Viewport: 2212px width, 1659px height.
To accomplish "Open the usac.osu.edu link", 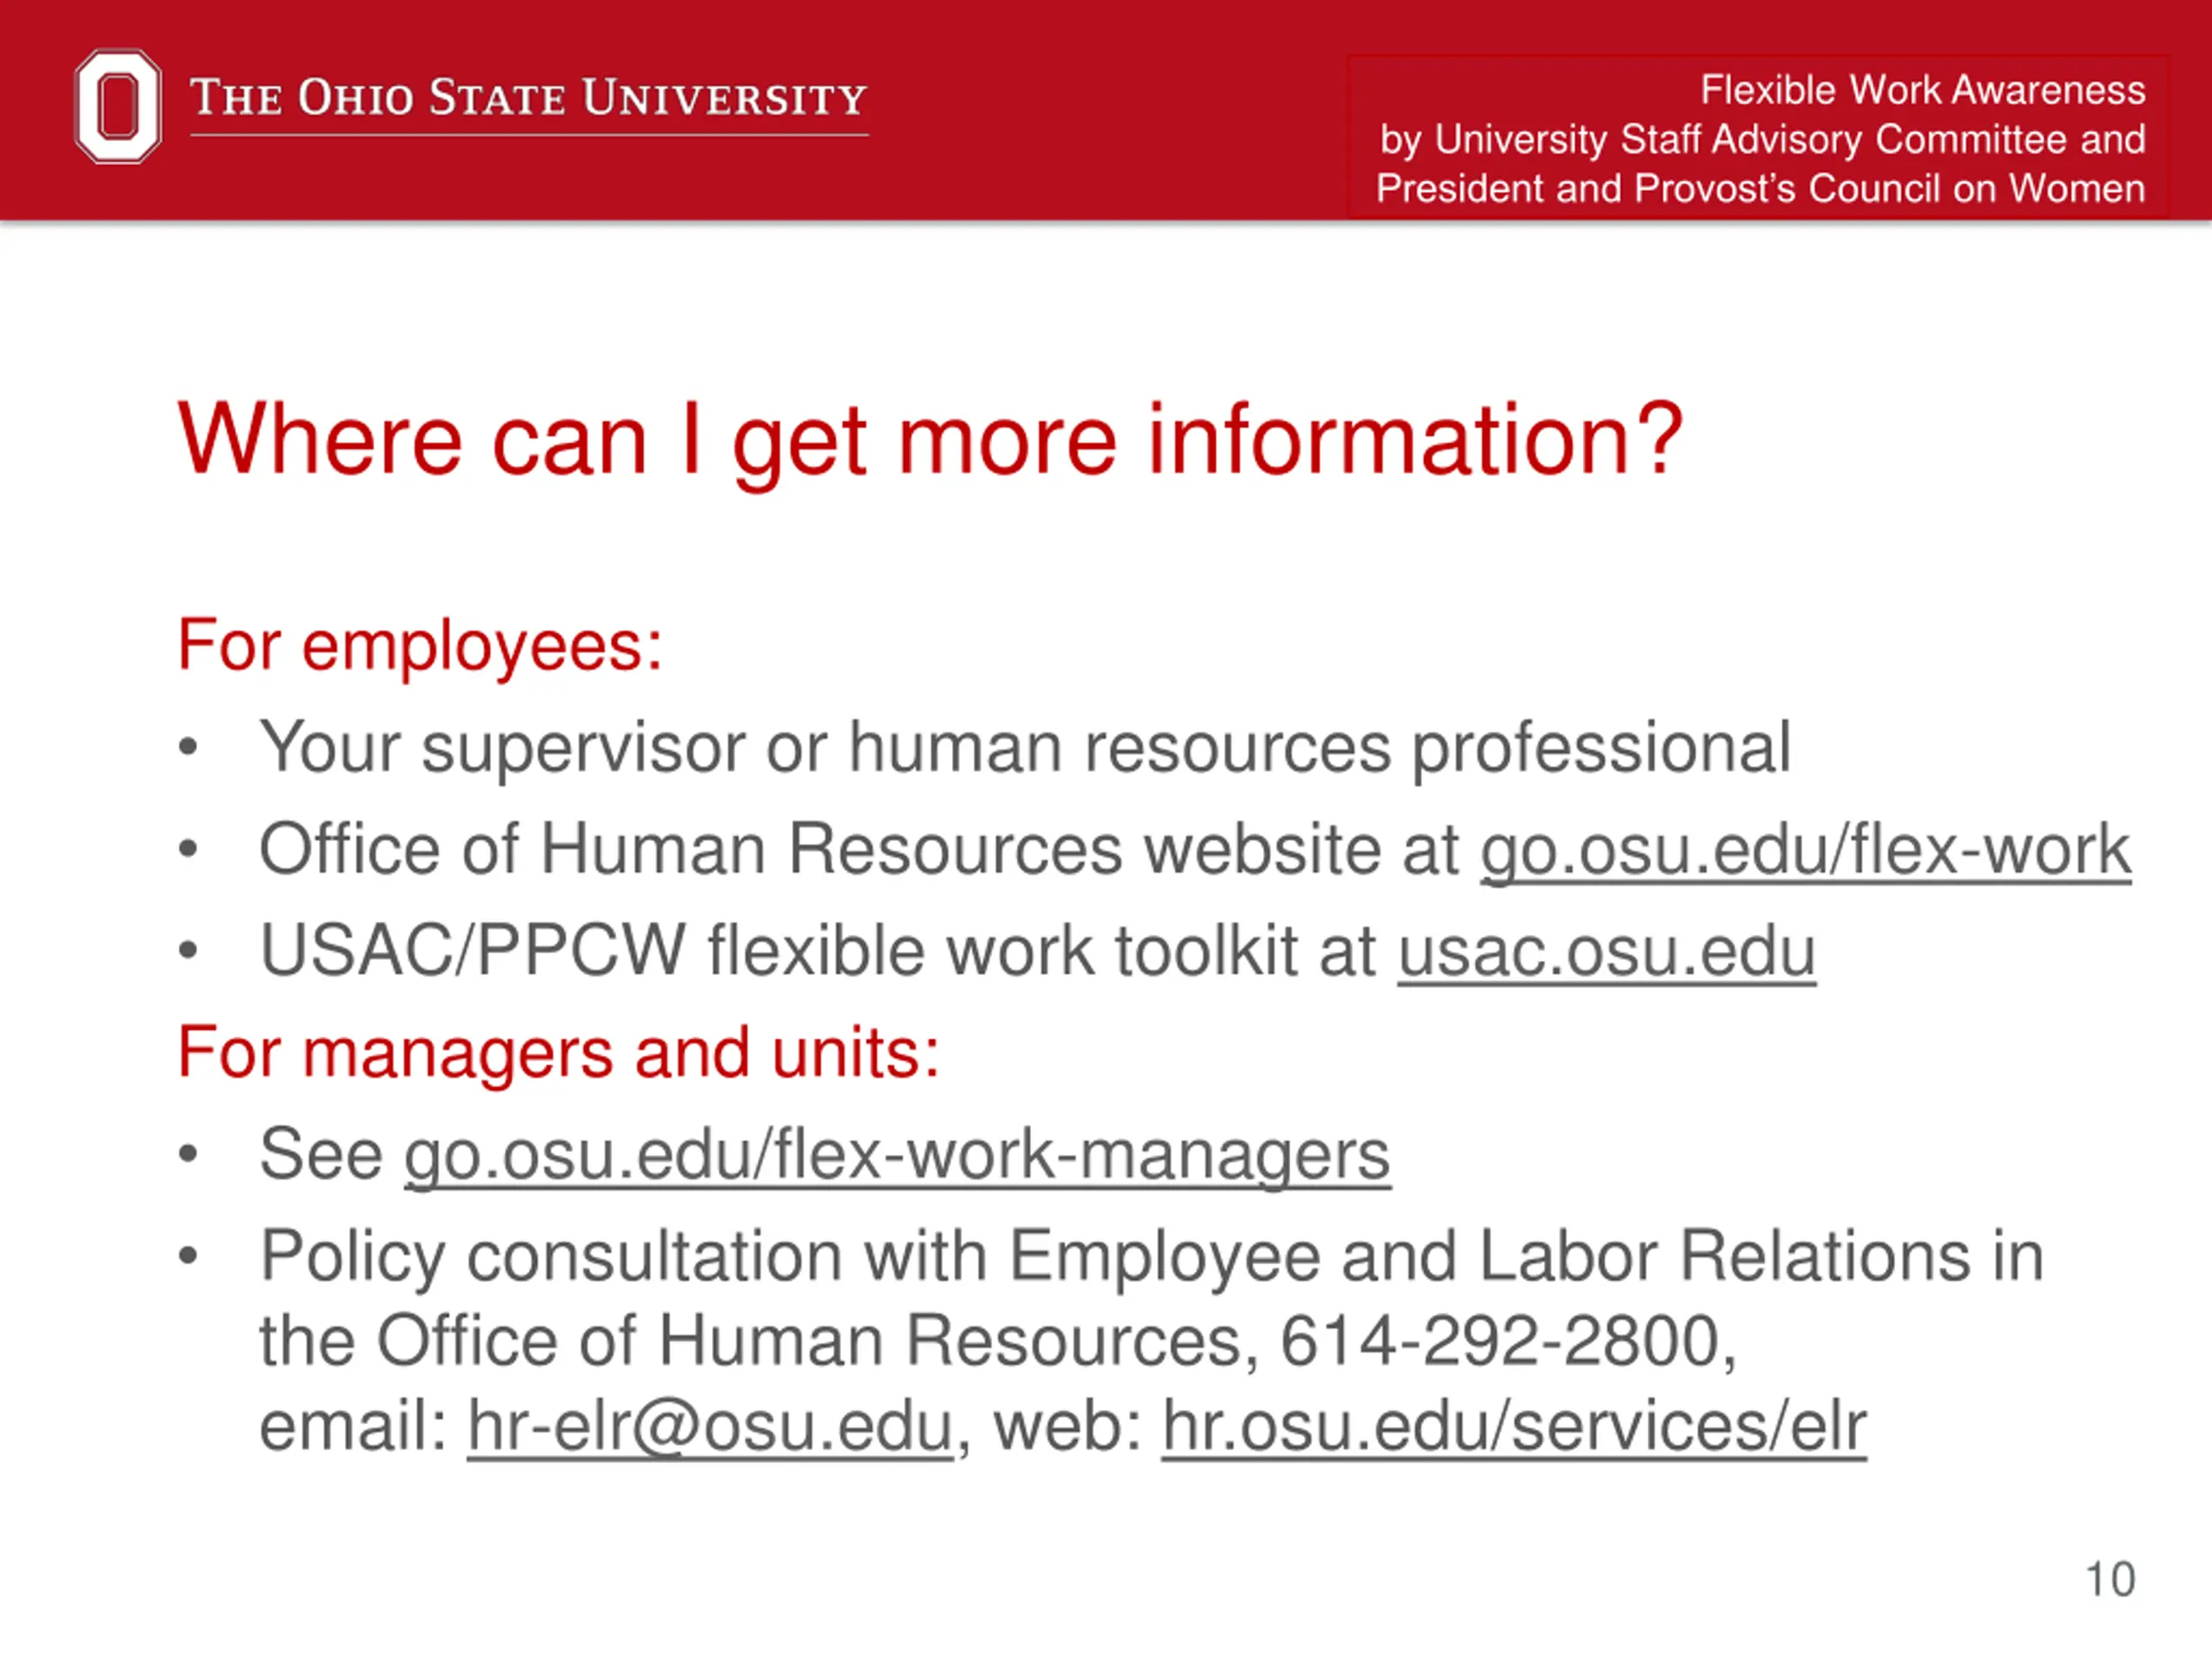I will [x=1606, y=951].
